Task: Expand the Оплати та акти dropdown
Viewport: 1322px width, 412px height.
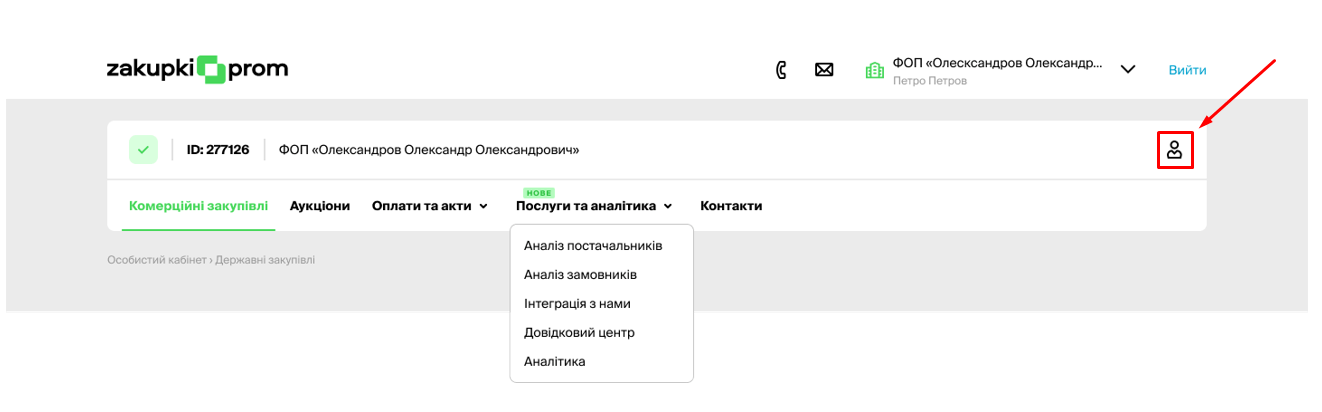Action: [x=429, y=206]
